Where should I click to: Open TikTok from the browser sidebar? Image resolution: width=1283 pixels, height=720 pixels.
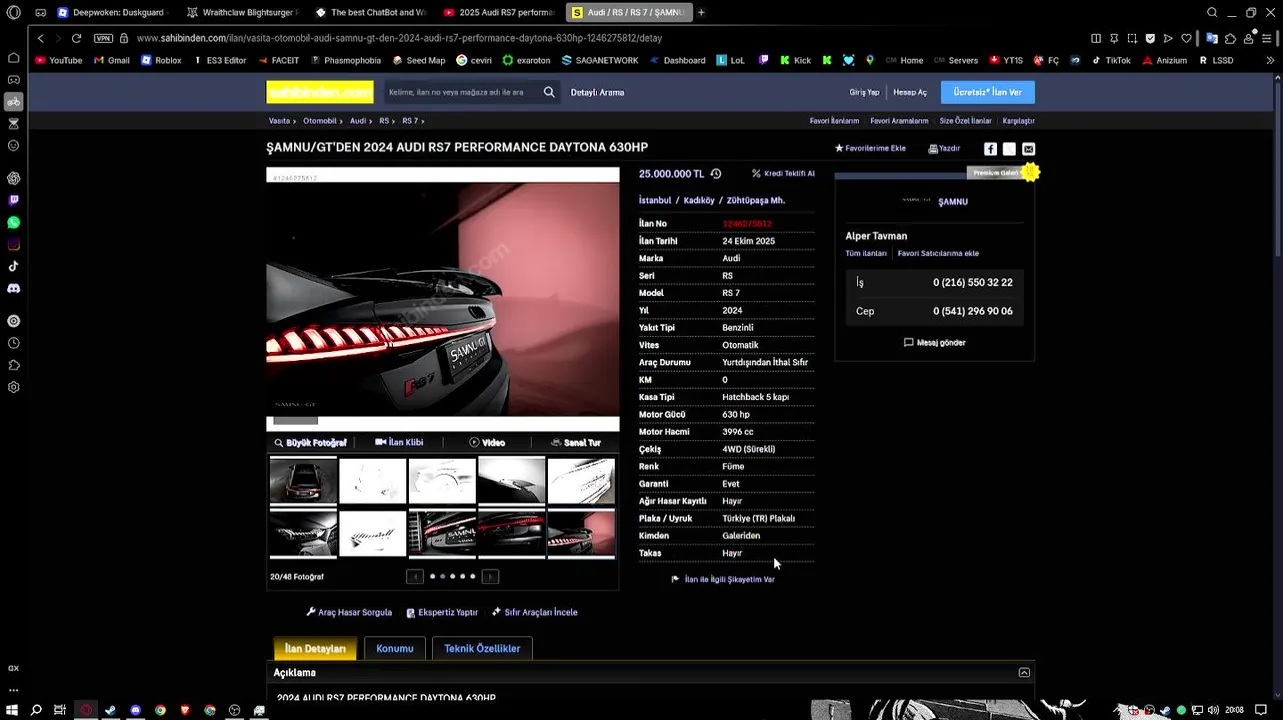[x=13, y=266]
